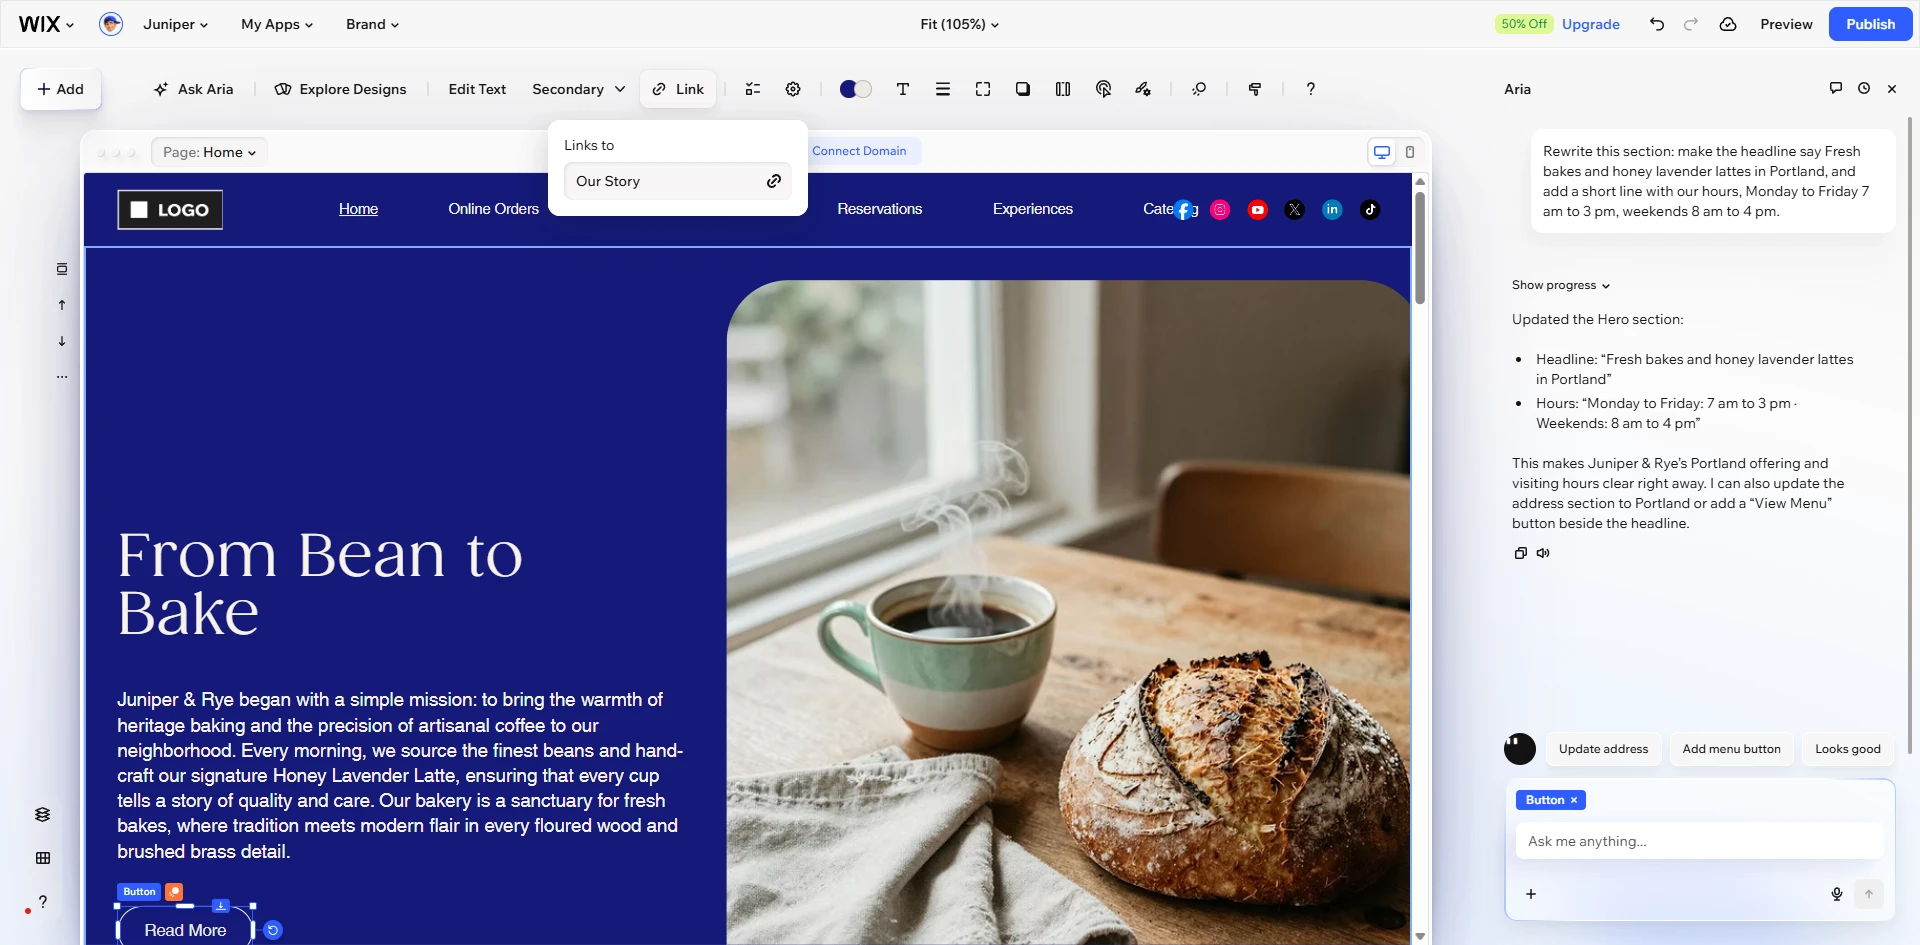Screen dimensions: 1920x945
Task: Switch to mobile view
Action: coord(1410,152)
